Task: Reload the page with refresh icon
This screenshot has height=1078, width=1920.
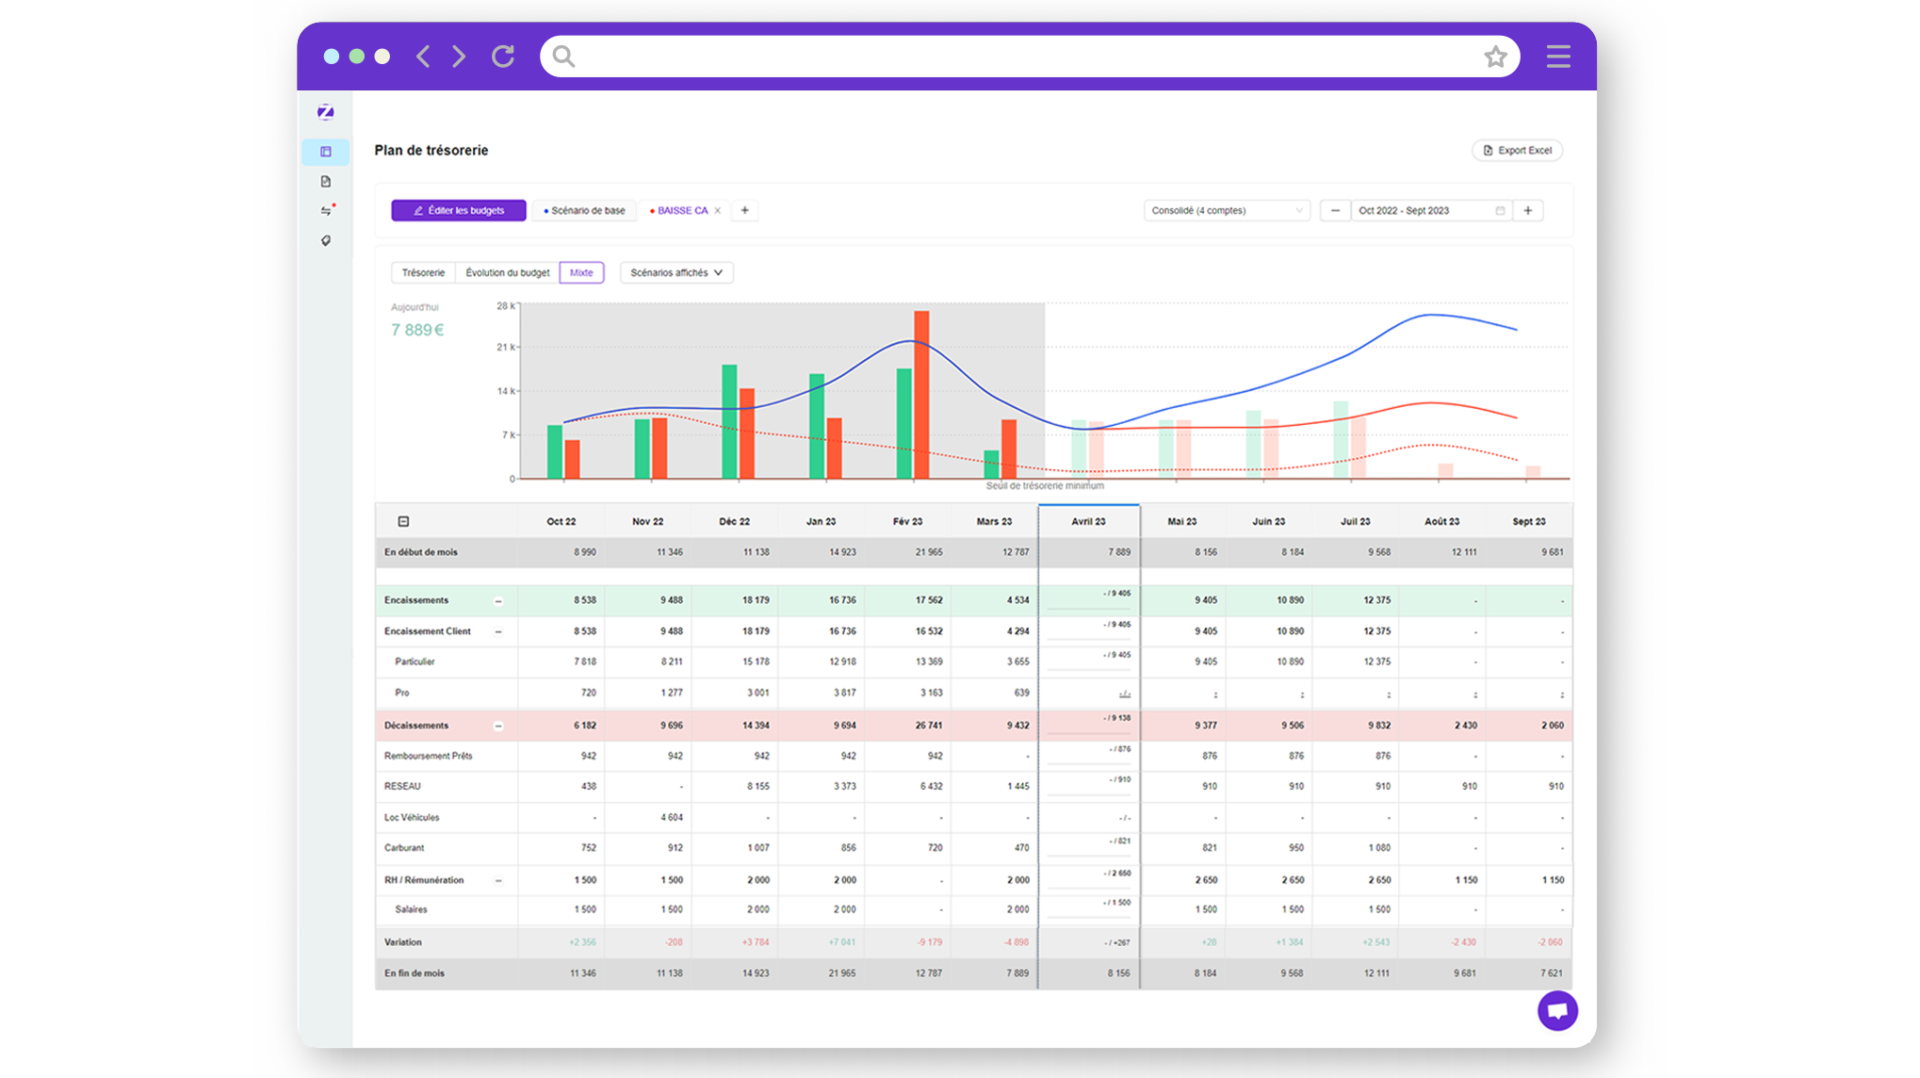Action: coord(503,56)
